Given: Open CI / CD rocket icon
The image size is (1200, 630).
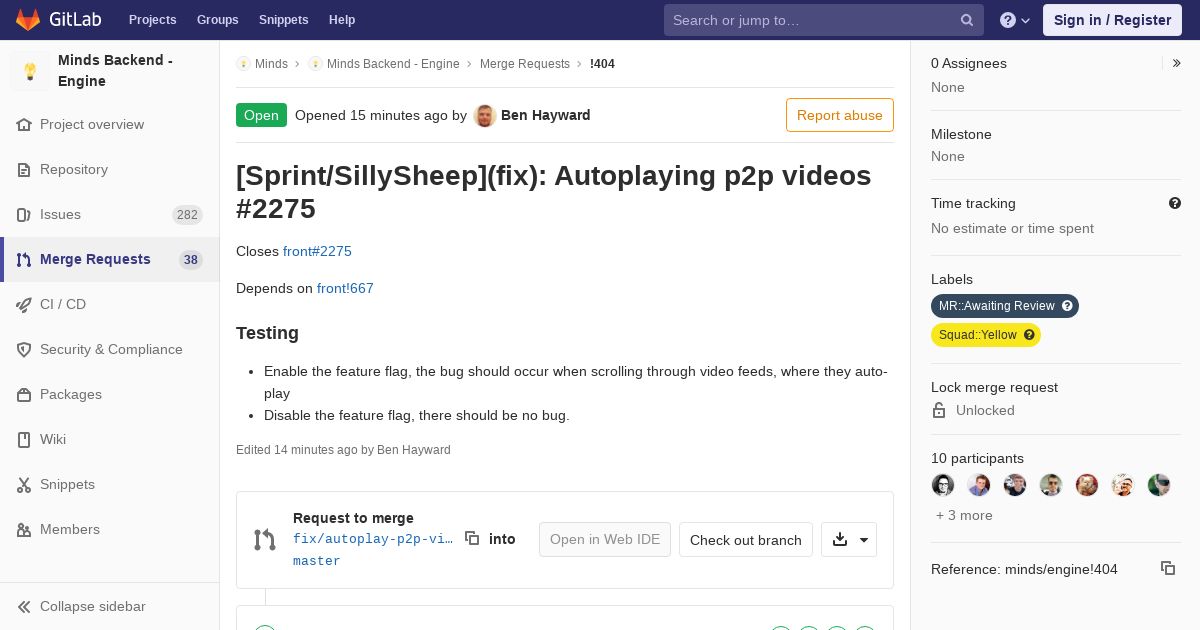Looking at the screenshot, I should click(24, 305).
